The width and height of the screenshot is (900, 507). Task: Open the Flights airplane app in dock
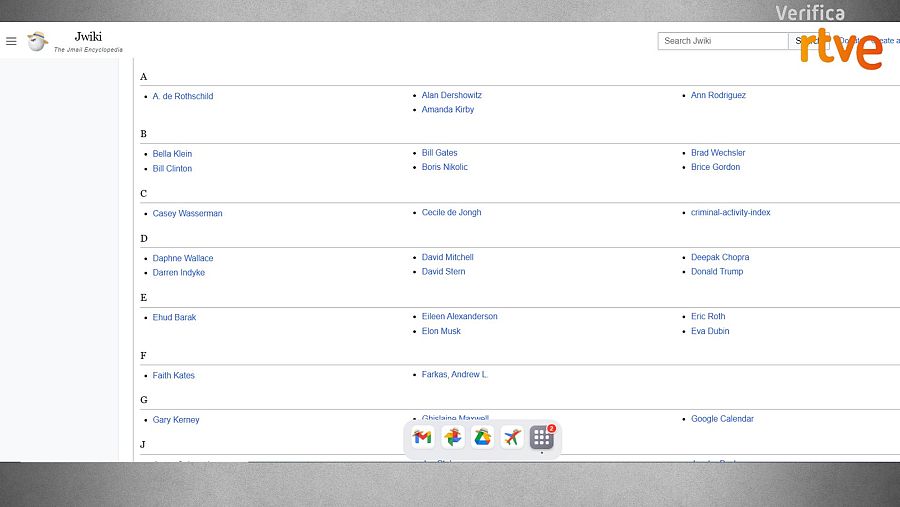point(512,437)
